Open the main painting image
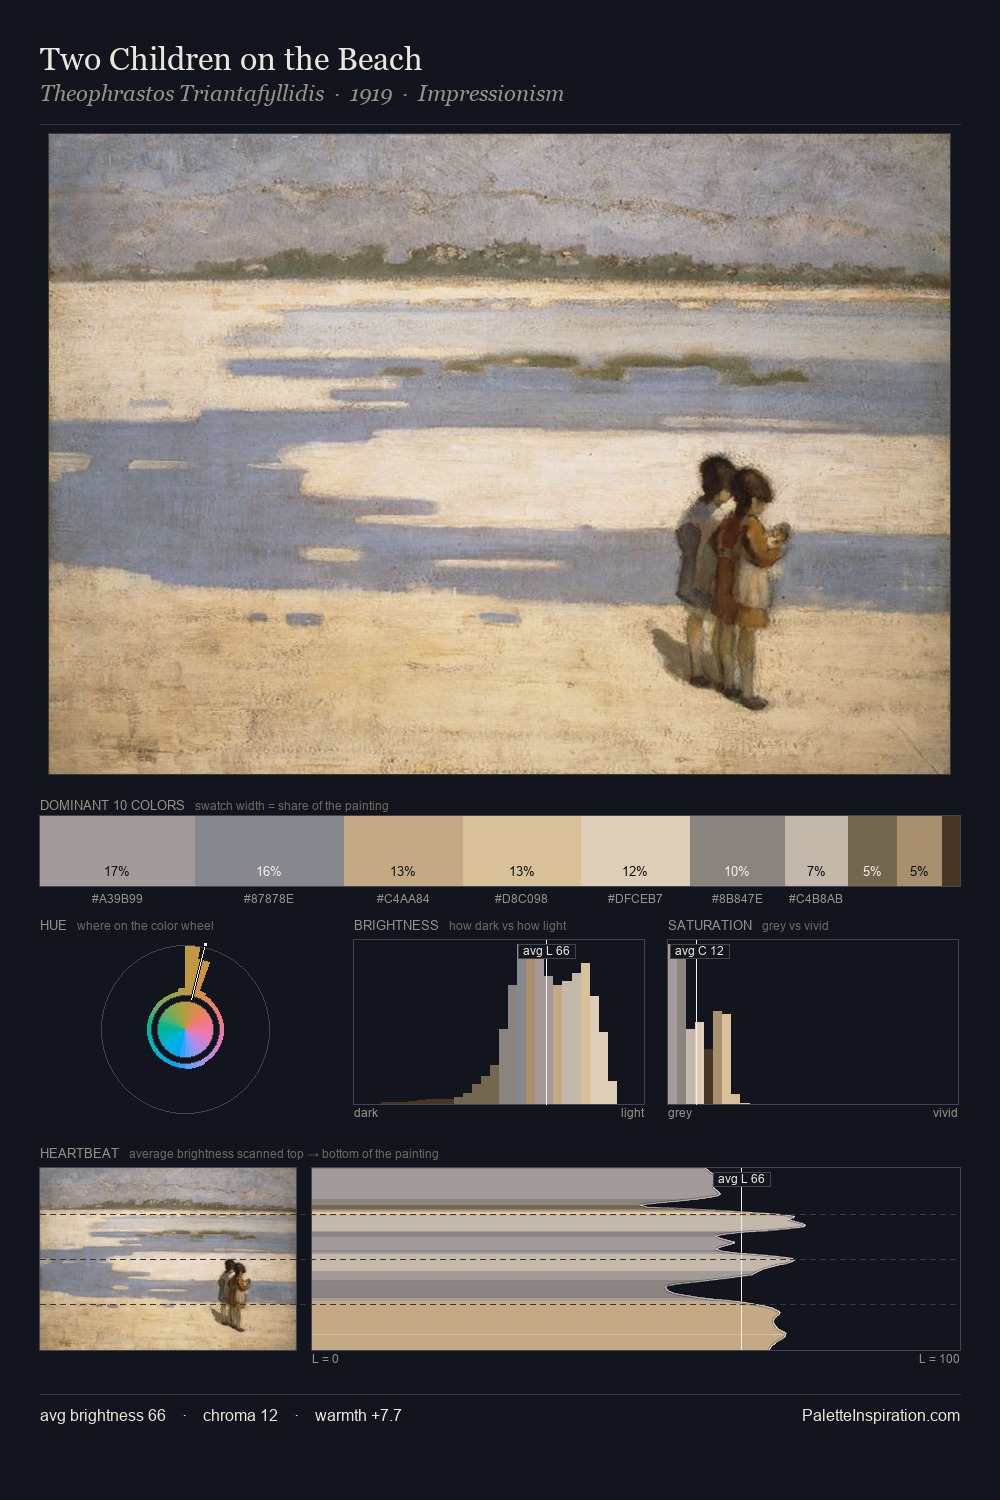 pyautogui.click(x=499, y=454)
